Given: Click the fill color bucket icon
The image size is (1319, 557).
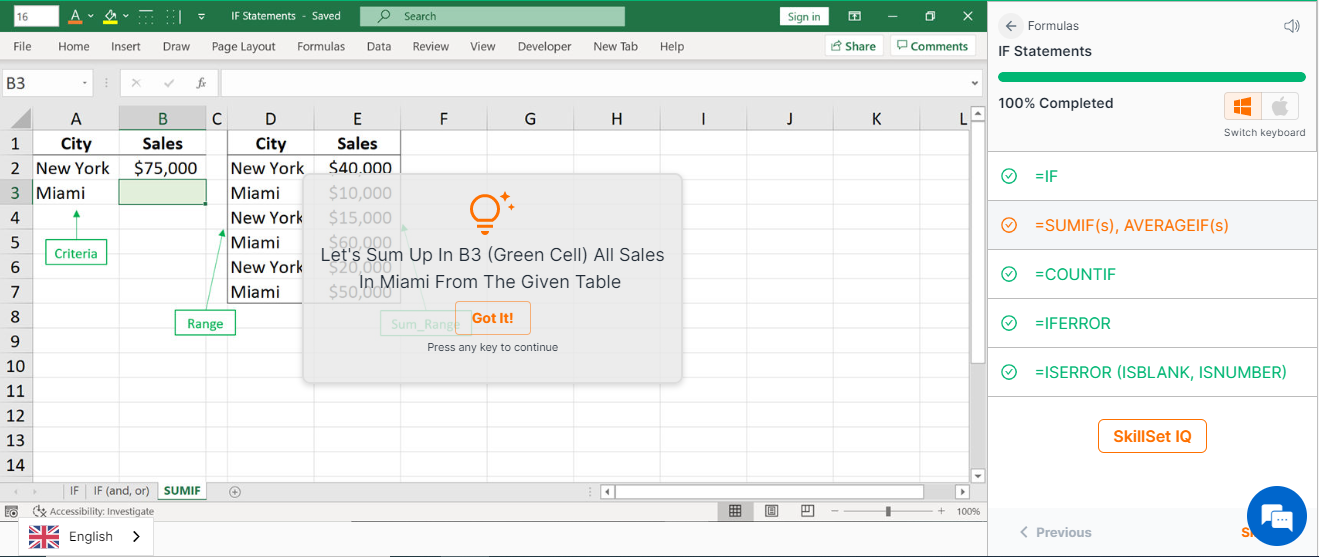Looking at the screenshot, I should pyautogui.click(x=110, y=16).
